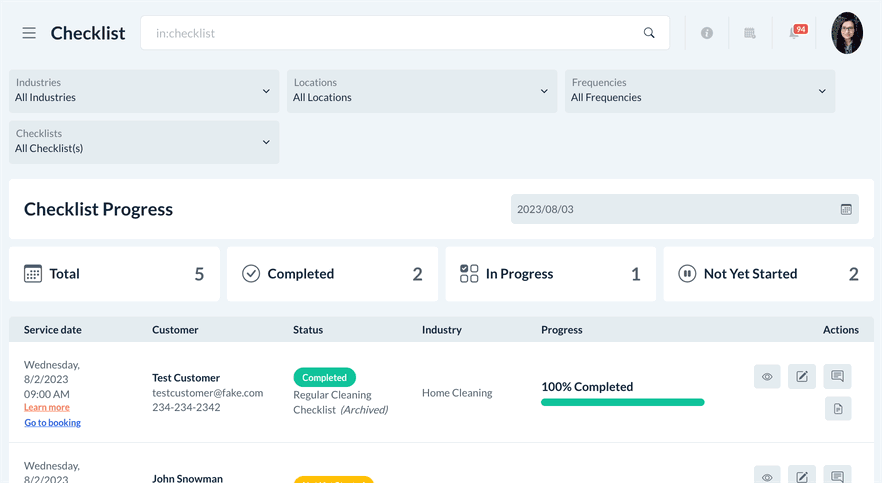Click the Learn more link
The height and width of the screenshot is (483, 882).
point(47,408)
